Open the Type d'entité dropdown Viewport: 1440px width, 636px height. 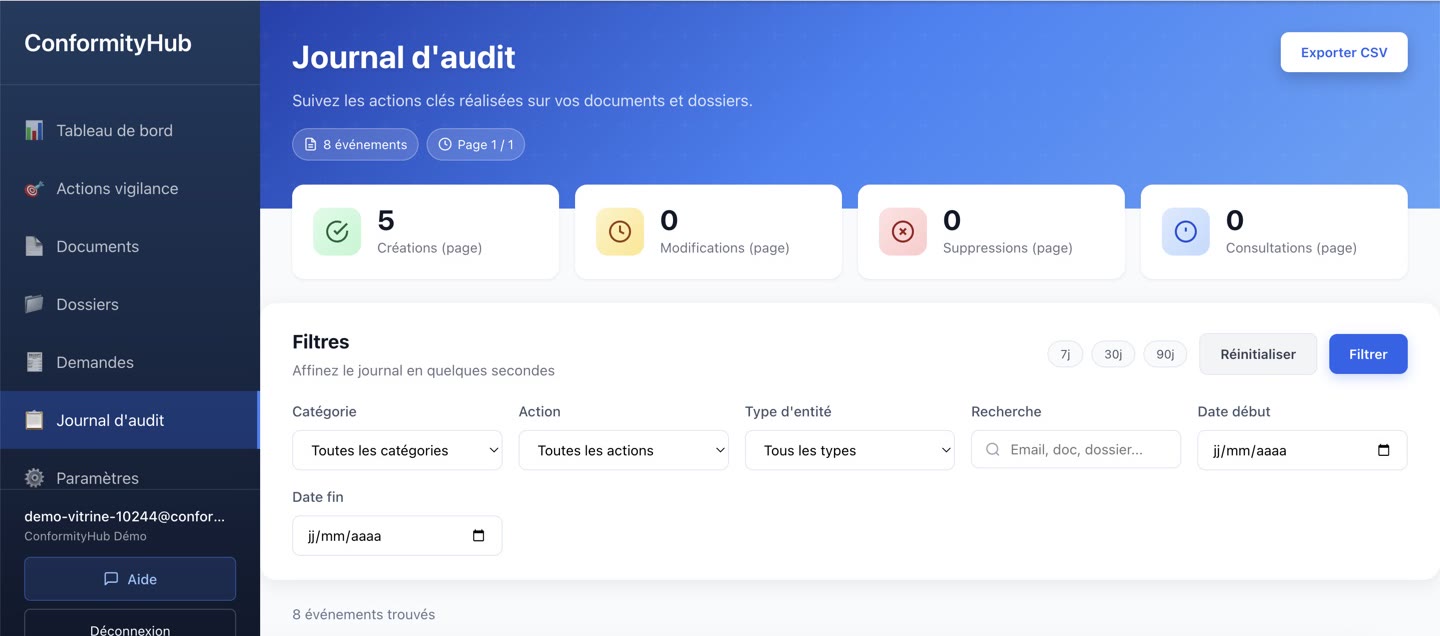click(x=850, y=450)
